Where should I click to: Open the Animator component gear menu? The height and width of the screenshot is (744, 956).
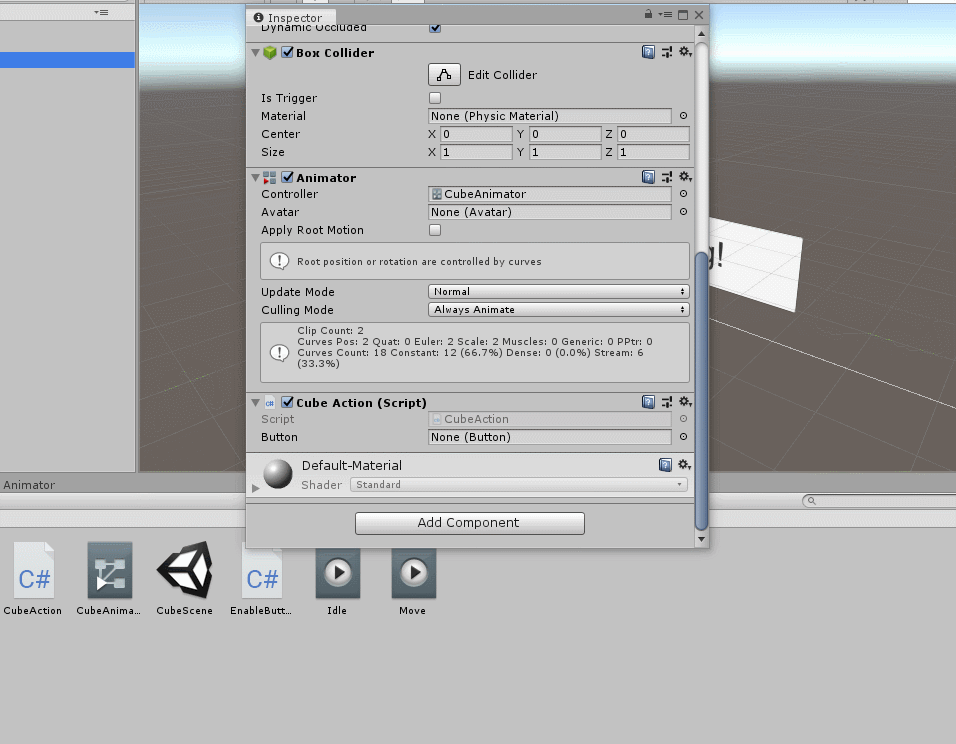coord(684,177)
